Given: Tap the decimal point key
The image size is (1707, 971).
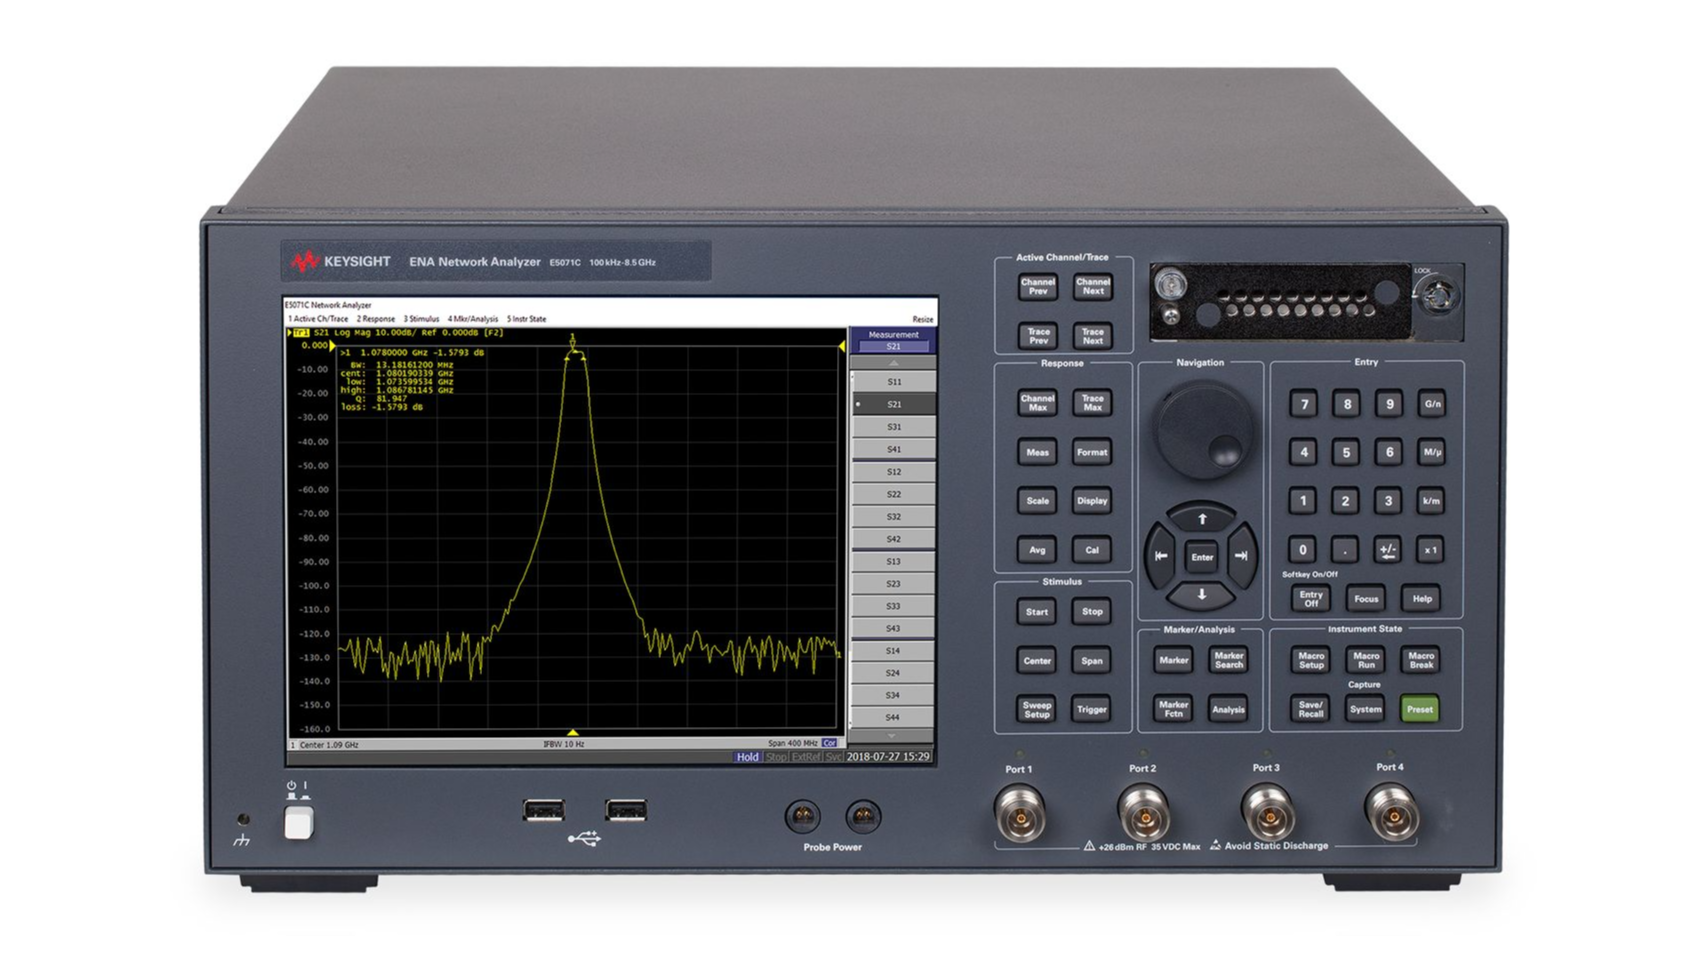Looking at the screenshot, I should (1345, 549).
